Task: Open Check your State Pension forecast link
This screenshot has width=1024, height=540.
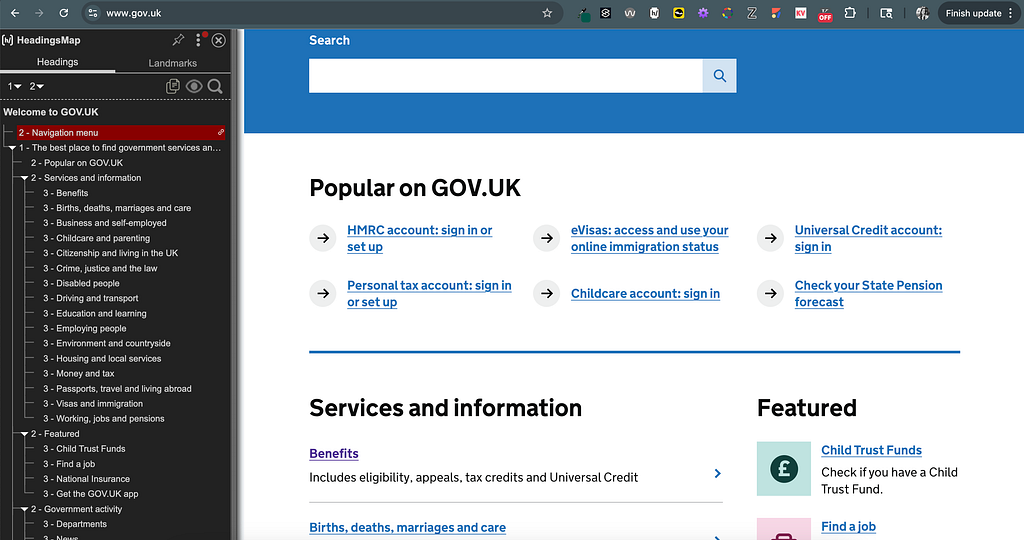Action: 868,294
